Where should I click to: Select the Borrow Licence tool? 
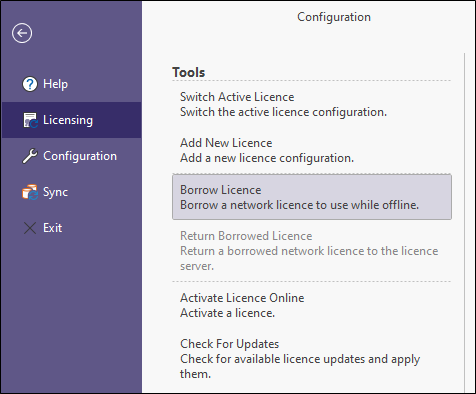(312, 197)
